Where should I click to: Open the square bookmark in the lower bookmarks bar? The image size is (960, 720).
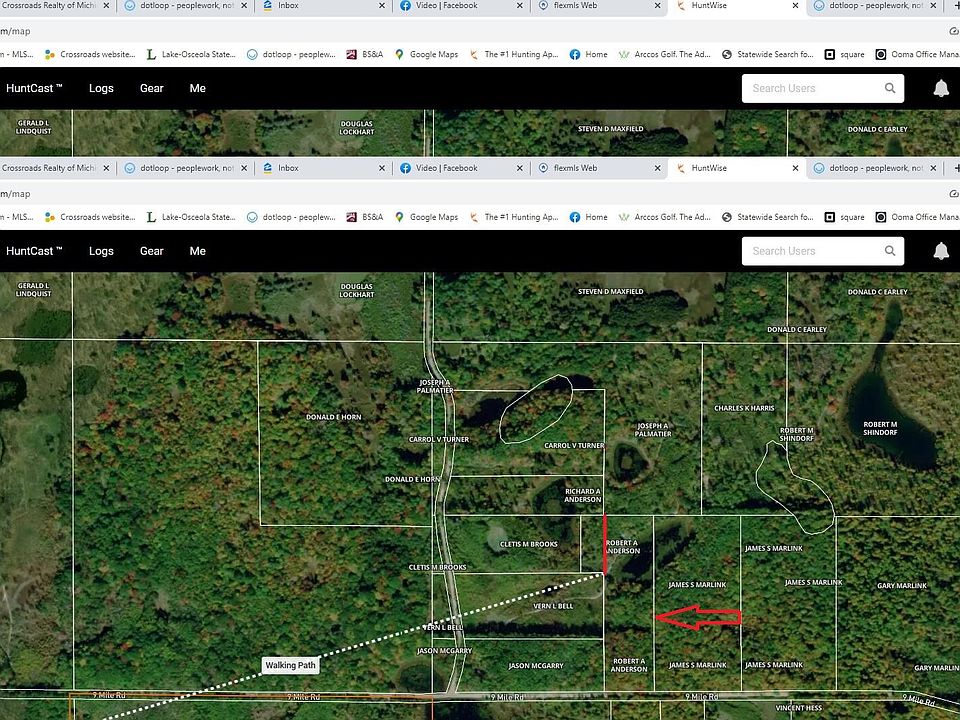click(844, 217)
